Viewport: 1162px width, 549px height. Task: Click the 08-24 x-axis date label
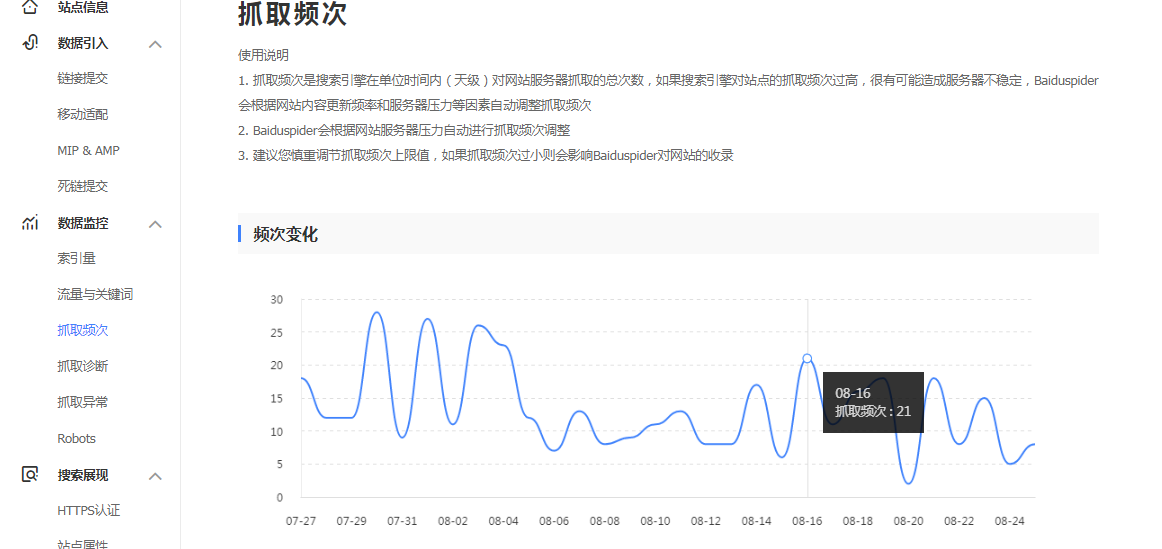coord(1009,521)
